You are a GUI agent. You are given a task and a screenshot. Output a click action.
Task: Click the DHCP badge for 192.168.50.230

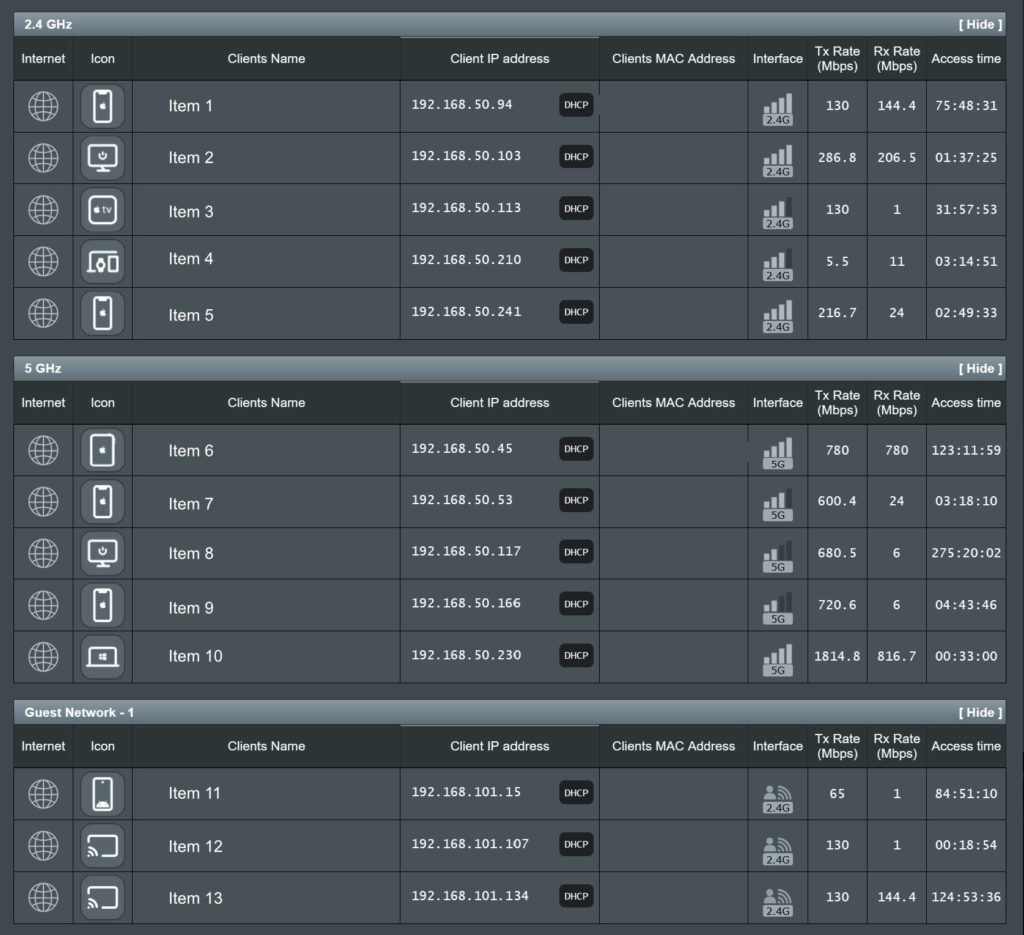(x=576, y=655)
